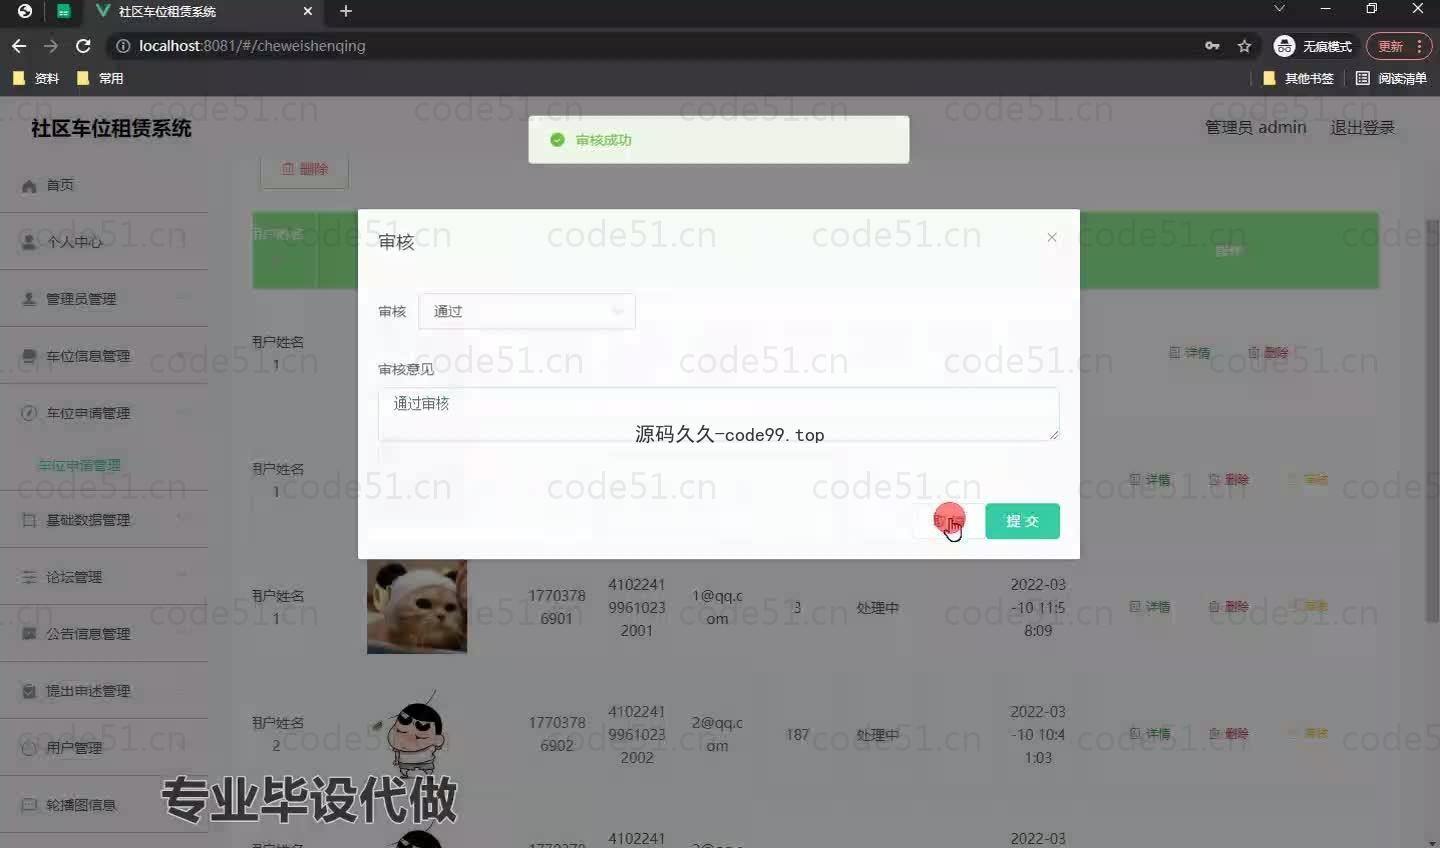Click 删除 in the 1@qq.com row
The width and height of the screenshot is (1440, 848).
coord(1228,607)
